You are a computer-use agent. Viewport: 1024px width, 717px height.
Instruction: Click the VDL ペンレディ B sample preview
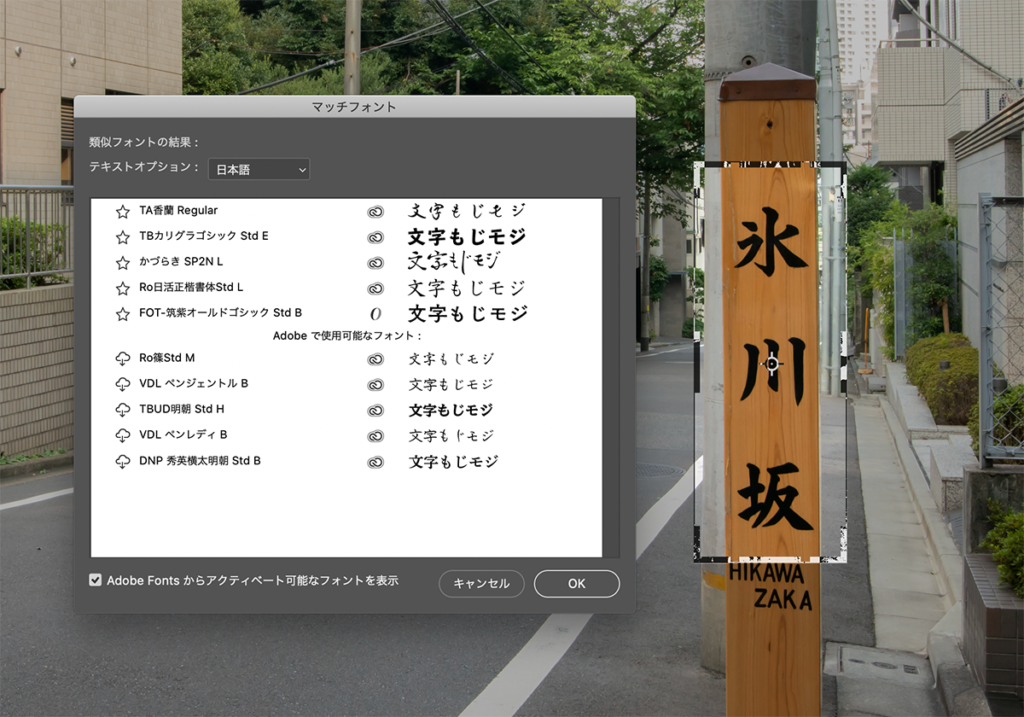pos(451,436)
